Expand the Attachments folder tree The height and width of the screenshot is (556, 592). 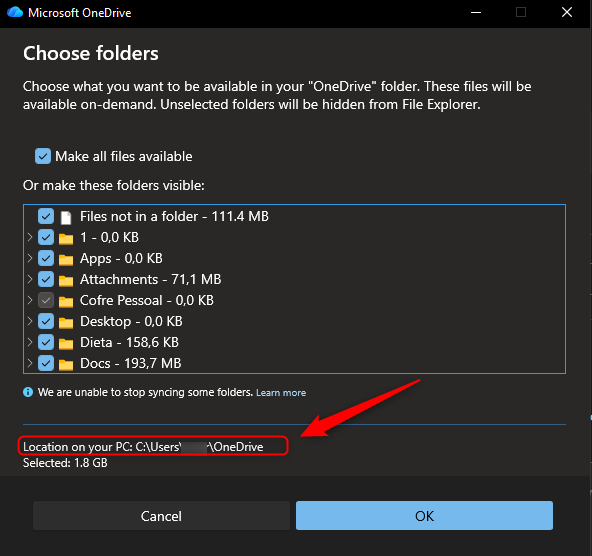click(30, 279)
